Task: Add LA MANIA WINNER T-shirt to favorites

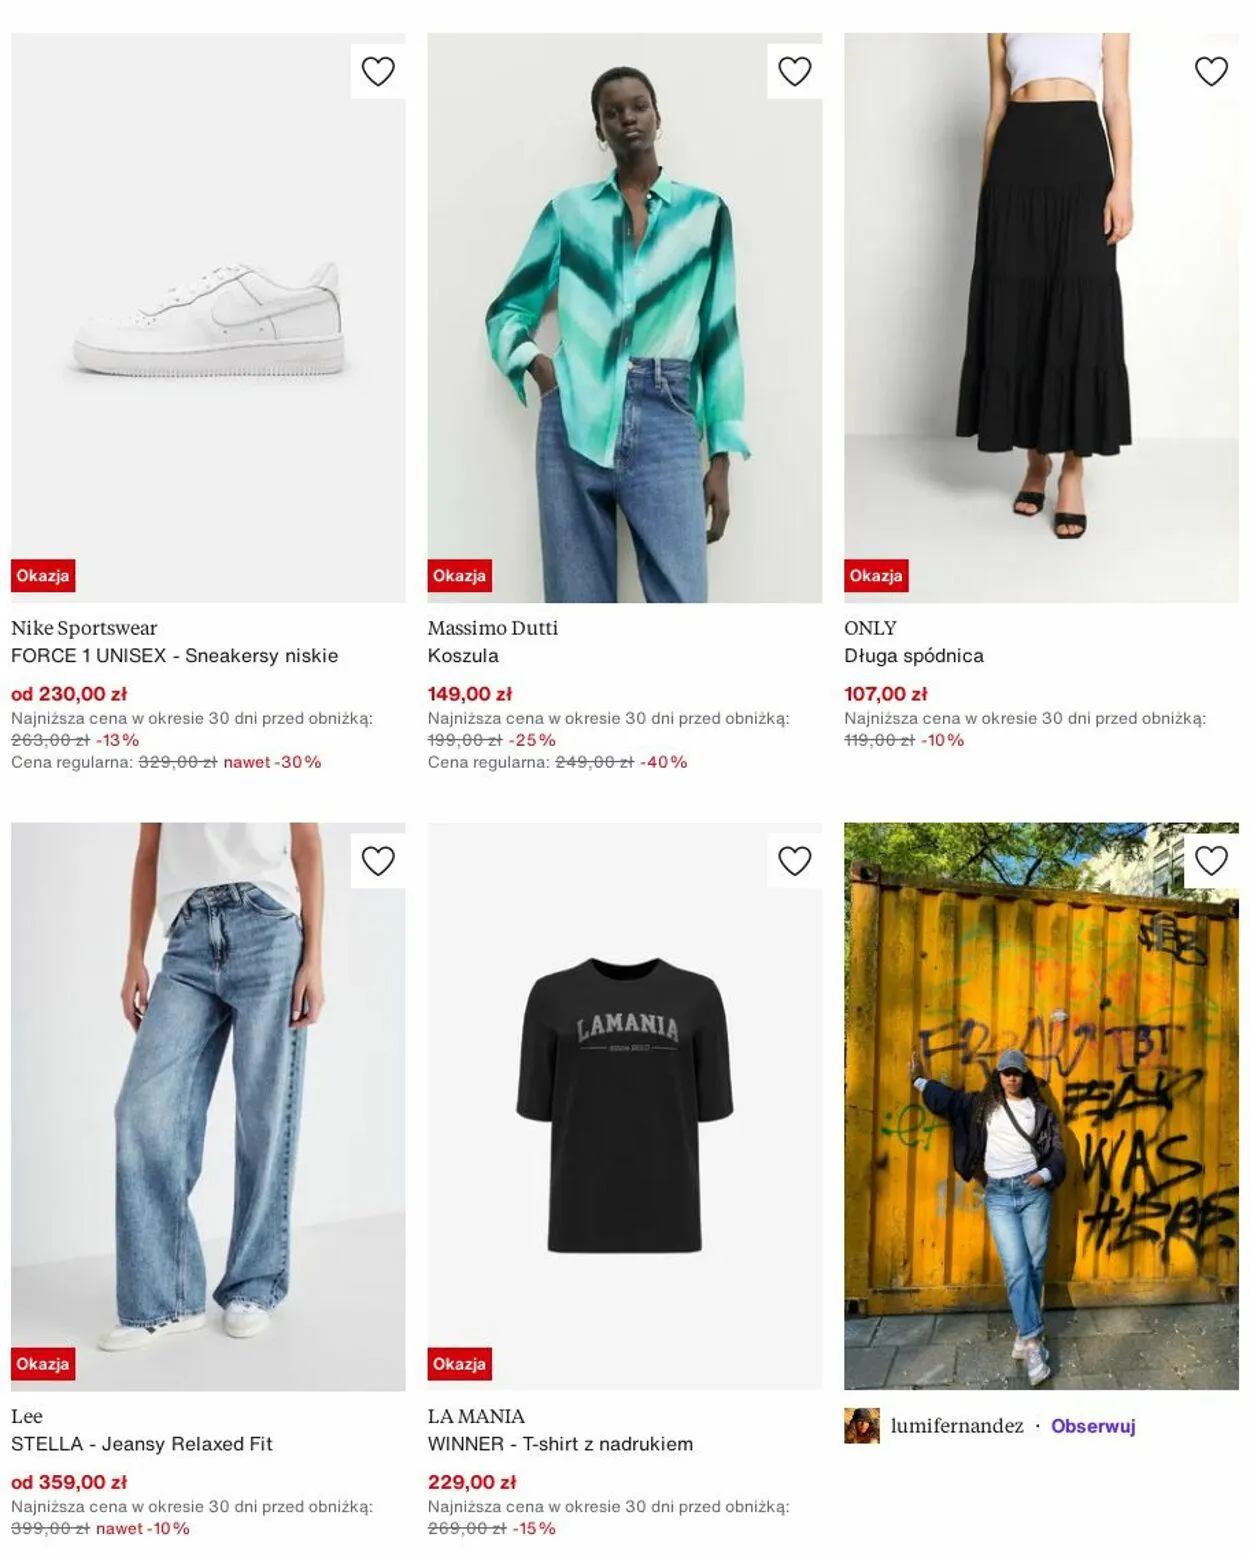Action: point(795,861)
